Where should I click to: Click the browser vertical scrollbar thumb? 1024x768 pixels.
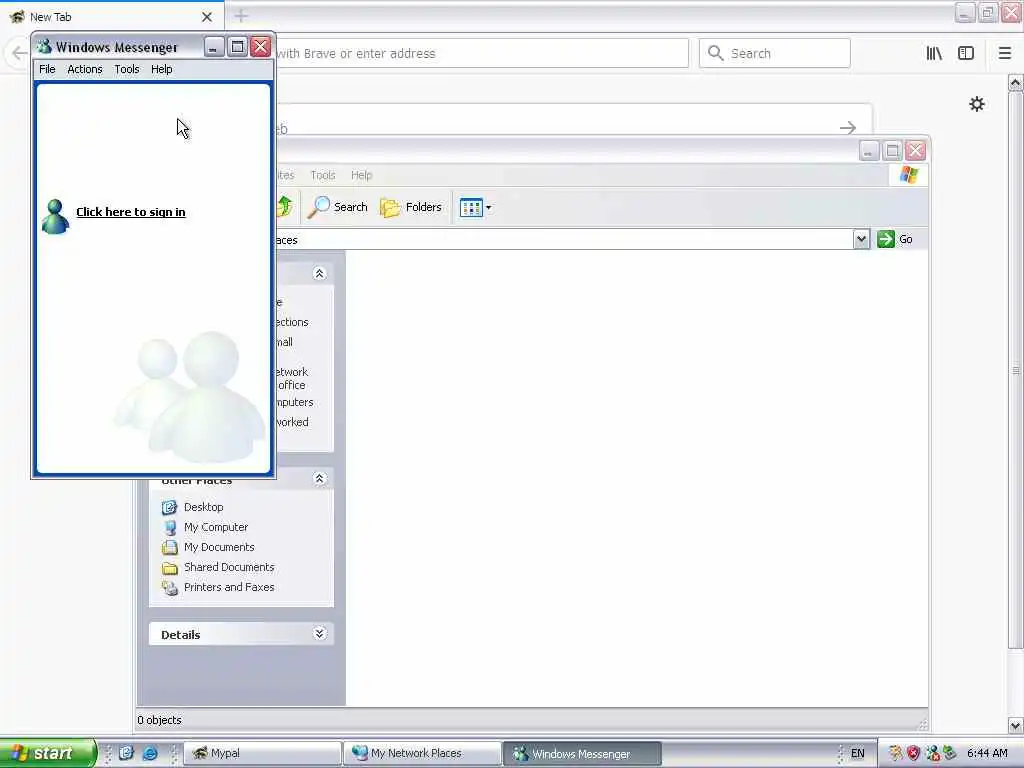coord(1016,370)
